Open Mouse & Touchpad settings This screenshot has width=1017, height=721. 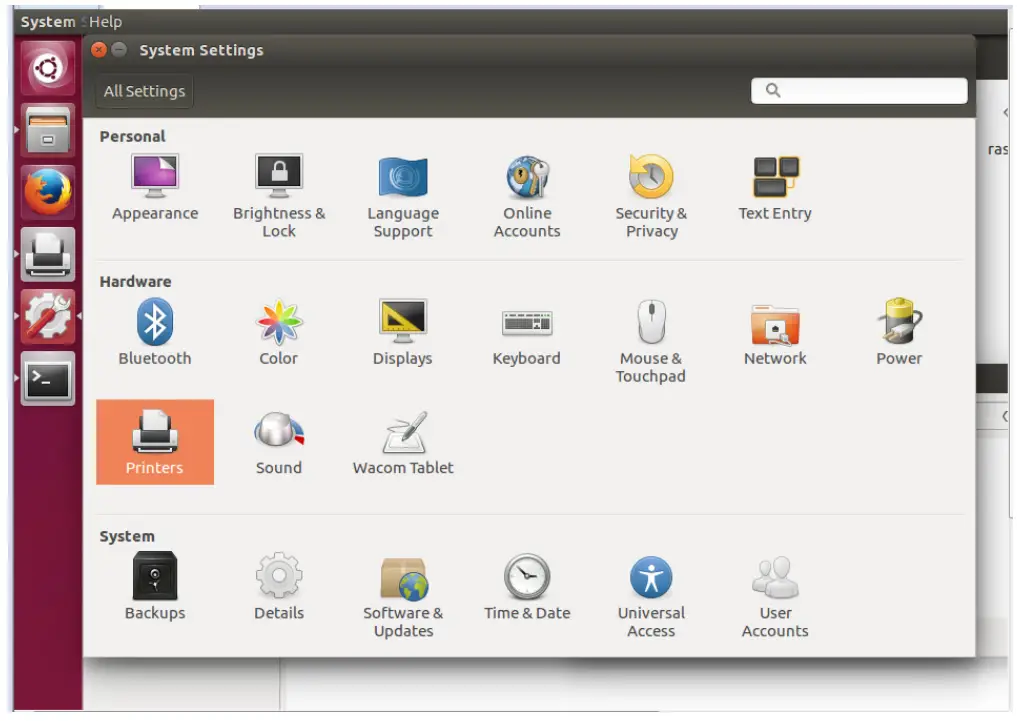click(651, 341)
